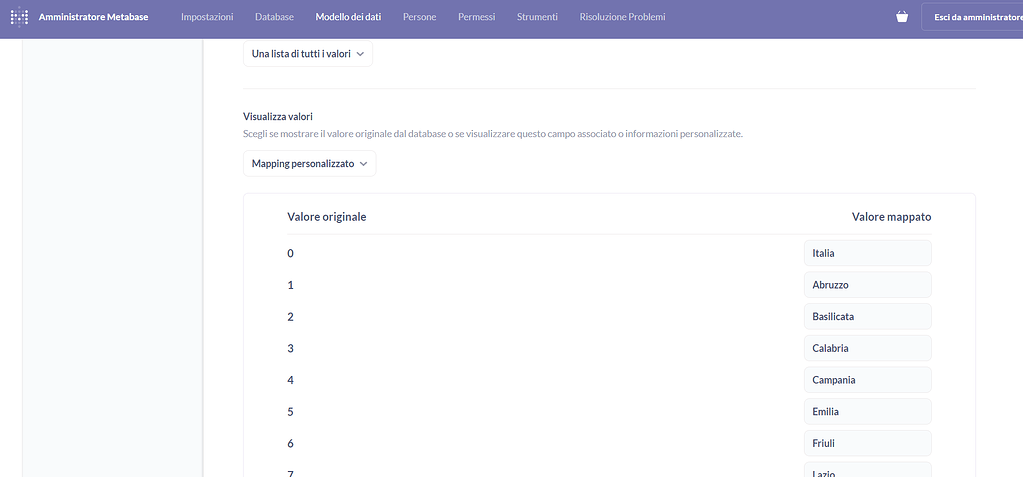
Task: Open the store basket icon
Action: coord(902,17)
